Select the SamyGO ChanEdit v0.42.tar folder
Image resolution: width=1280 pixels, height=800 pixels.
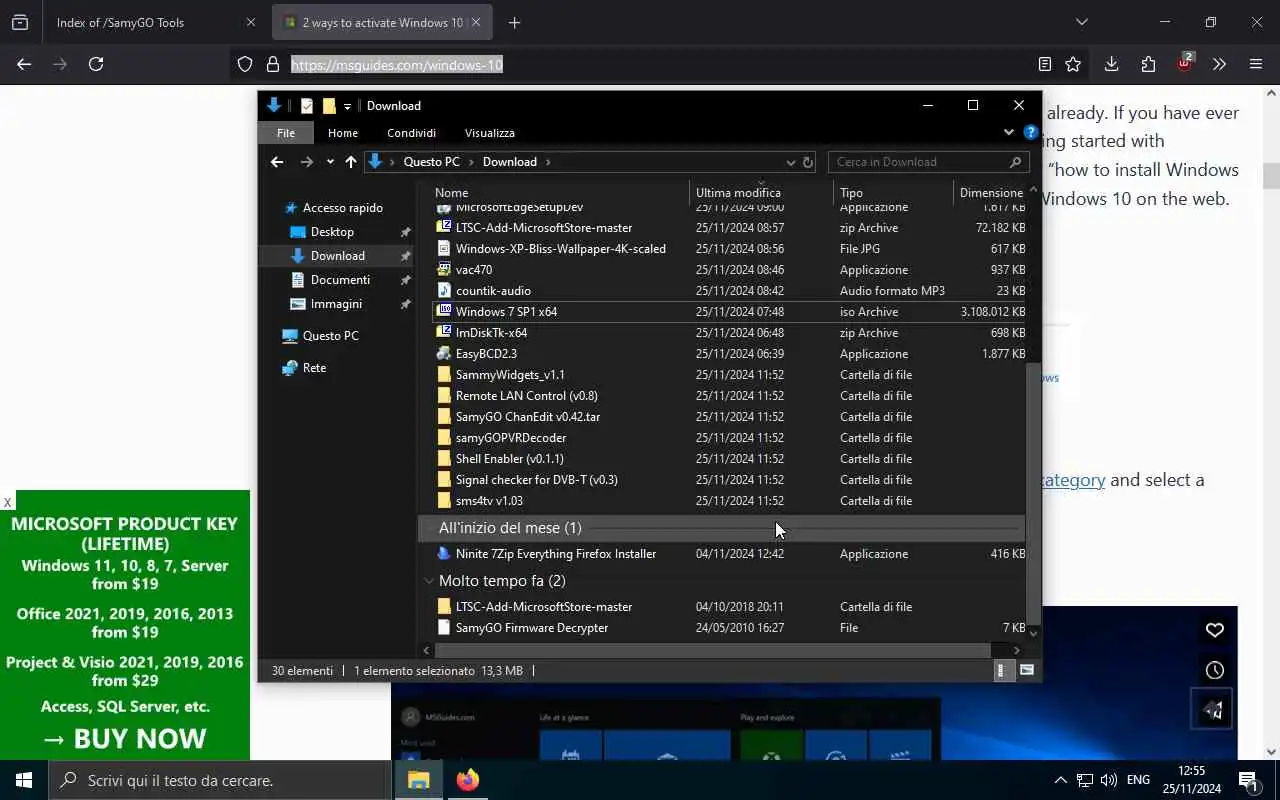coord(730,417)
